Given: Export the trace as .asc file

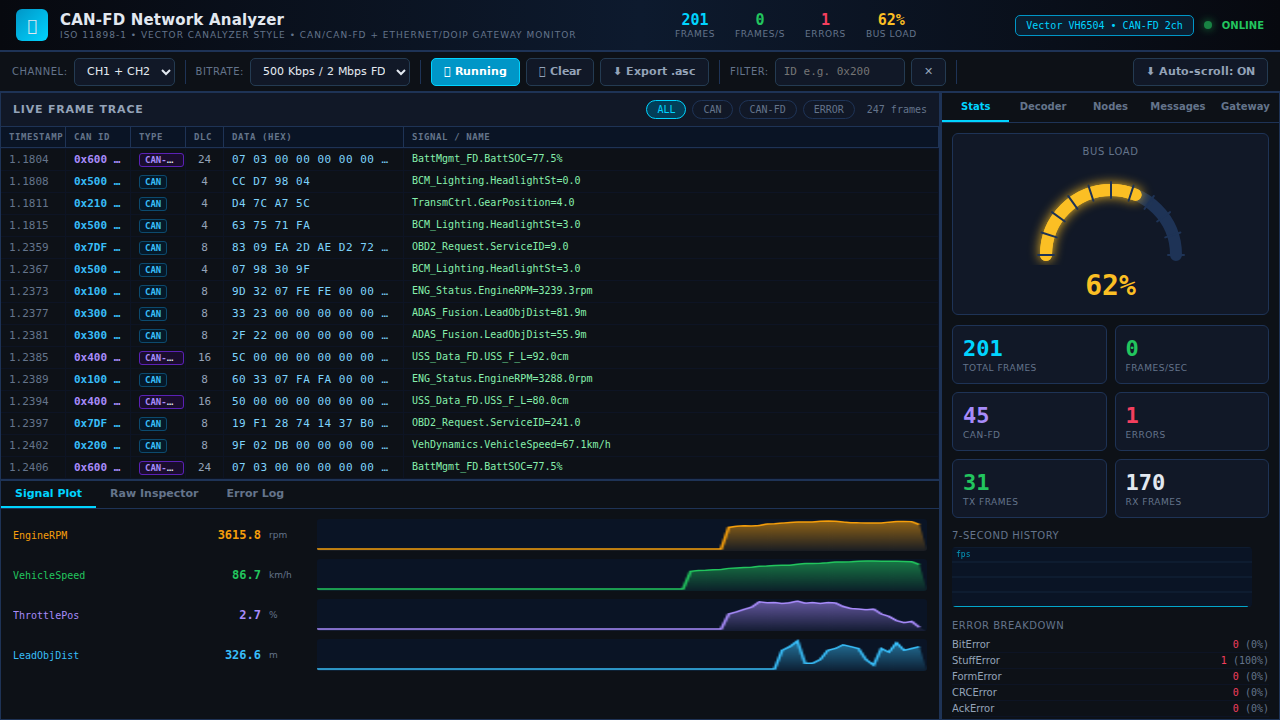Looking at the screenshot, I should tap(654, 72).
